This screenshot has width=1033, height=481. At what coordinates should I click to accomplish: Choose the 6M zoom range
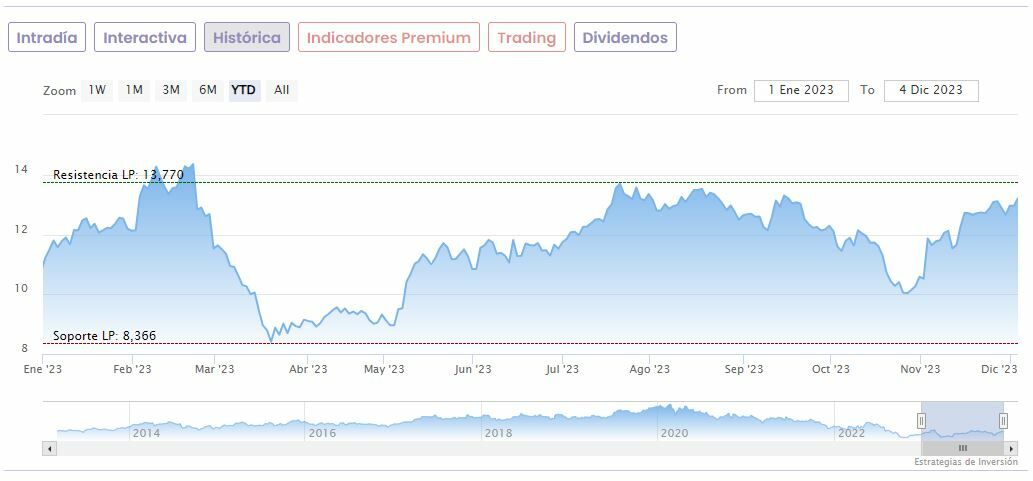click(208, 90)
